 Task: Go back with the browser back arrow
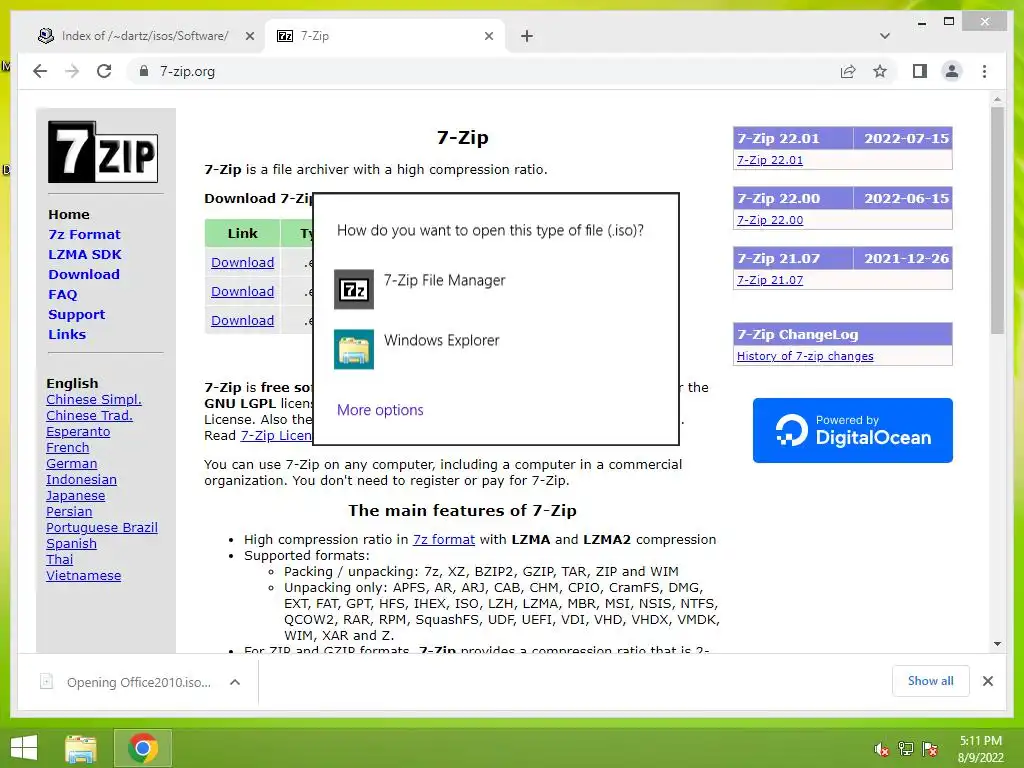(x=40, y=71)
